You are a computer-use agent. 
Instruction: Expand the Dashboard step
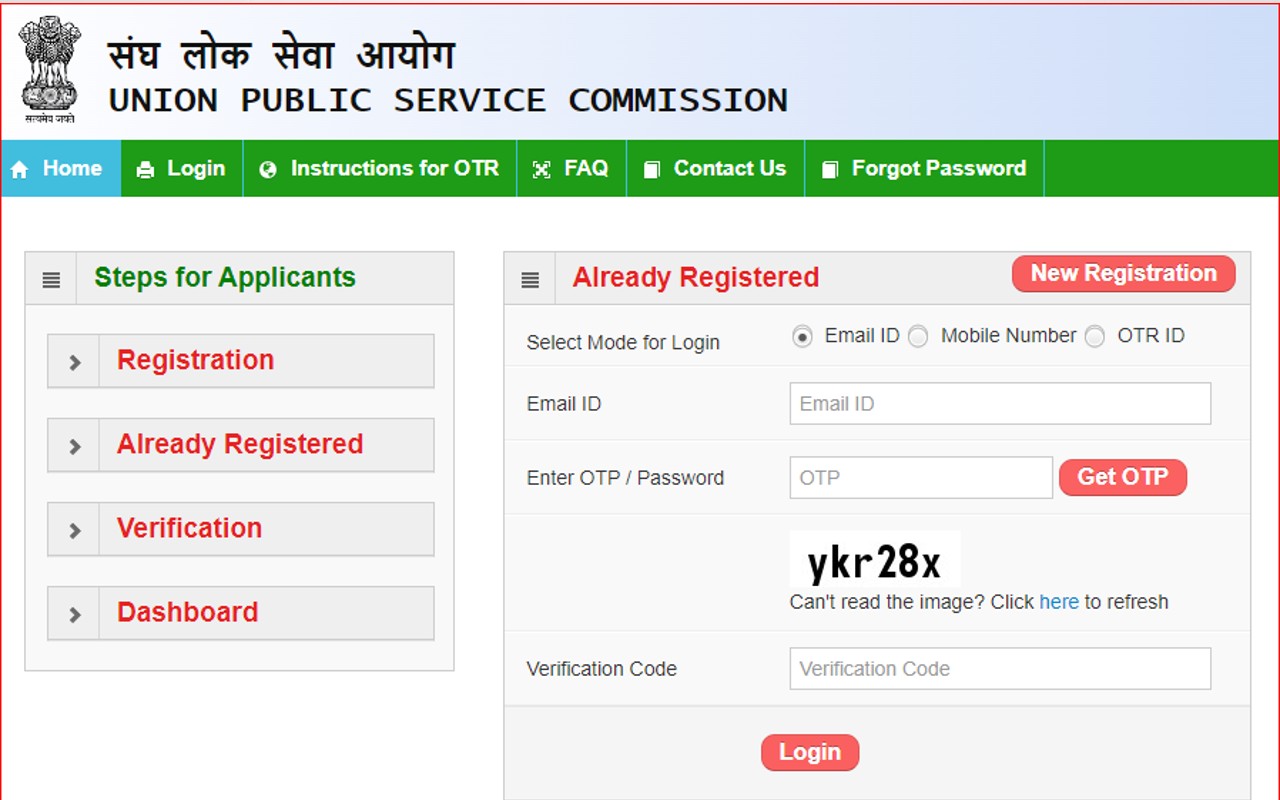click(241, 613)
